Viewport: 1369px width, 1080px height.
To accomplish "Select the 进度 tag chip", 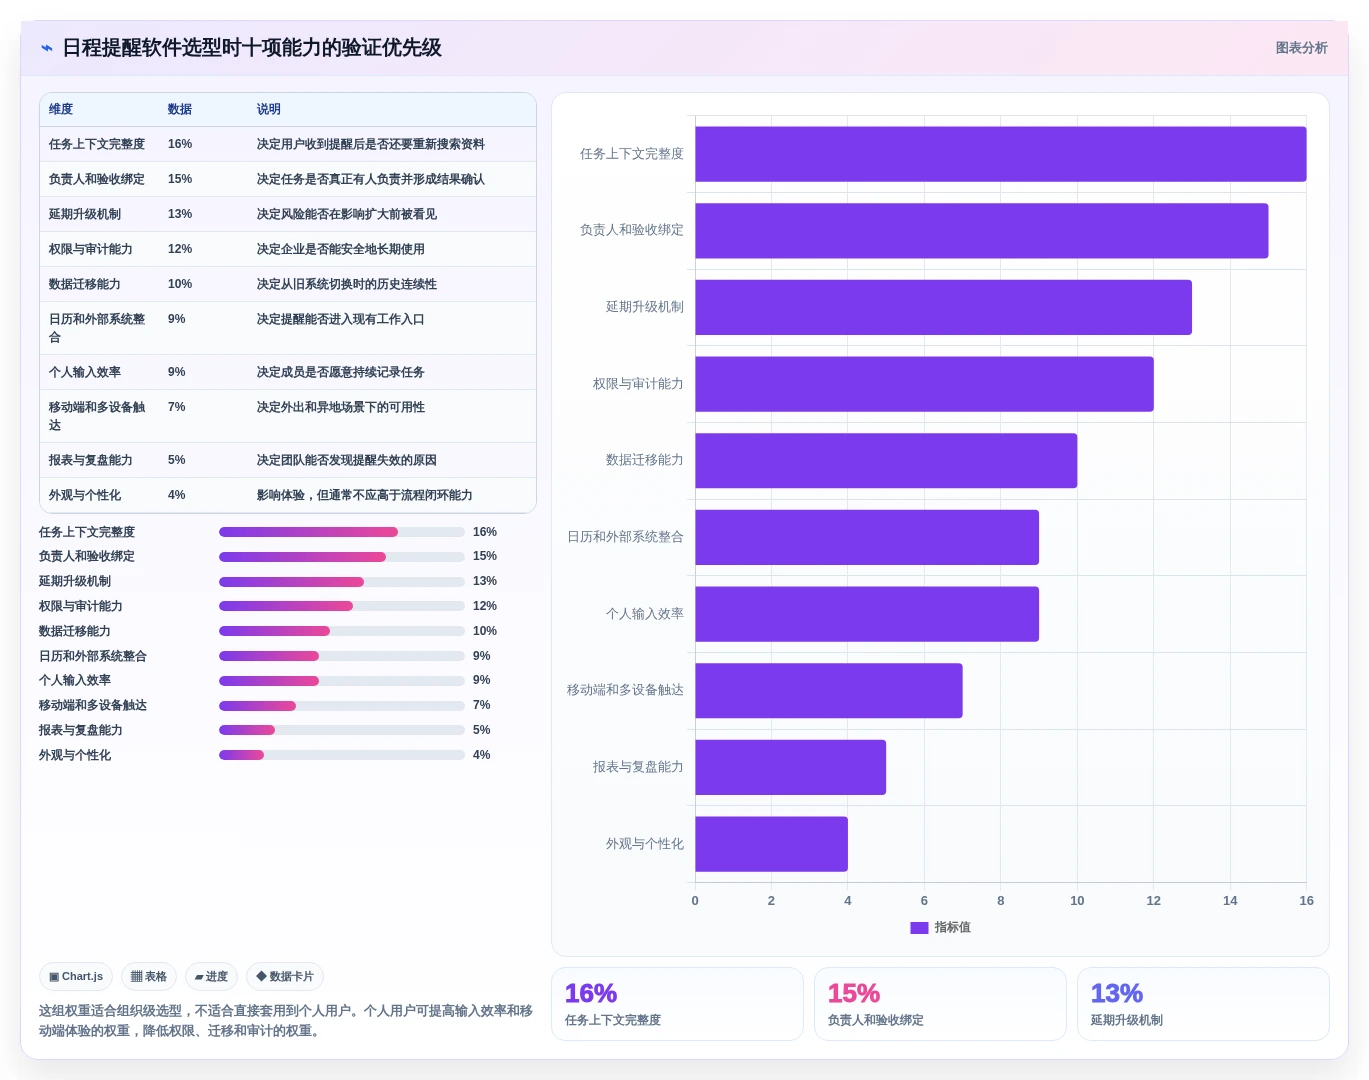I will tap(211, 977).
